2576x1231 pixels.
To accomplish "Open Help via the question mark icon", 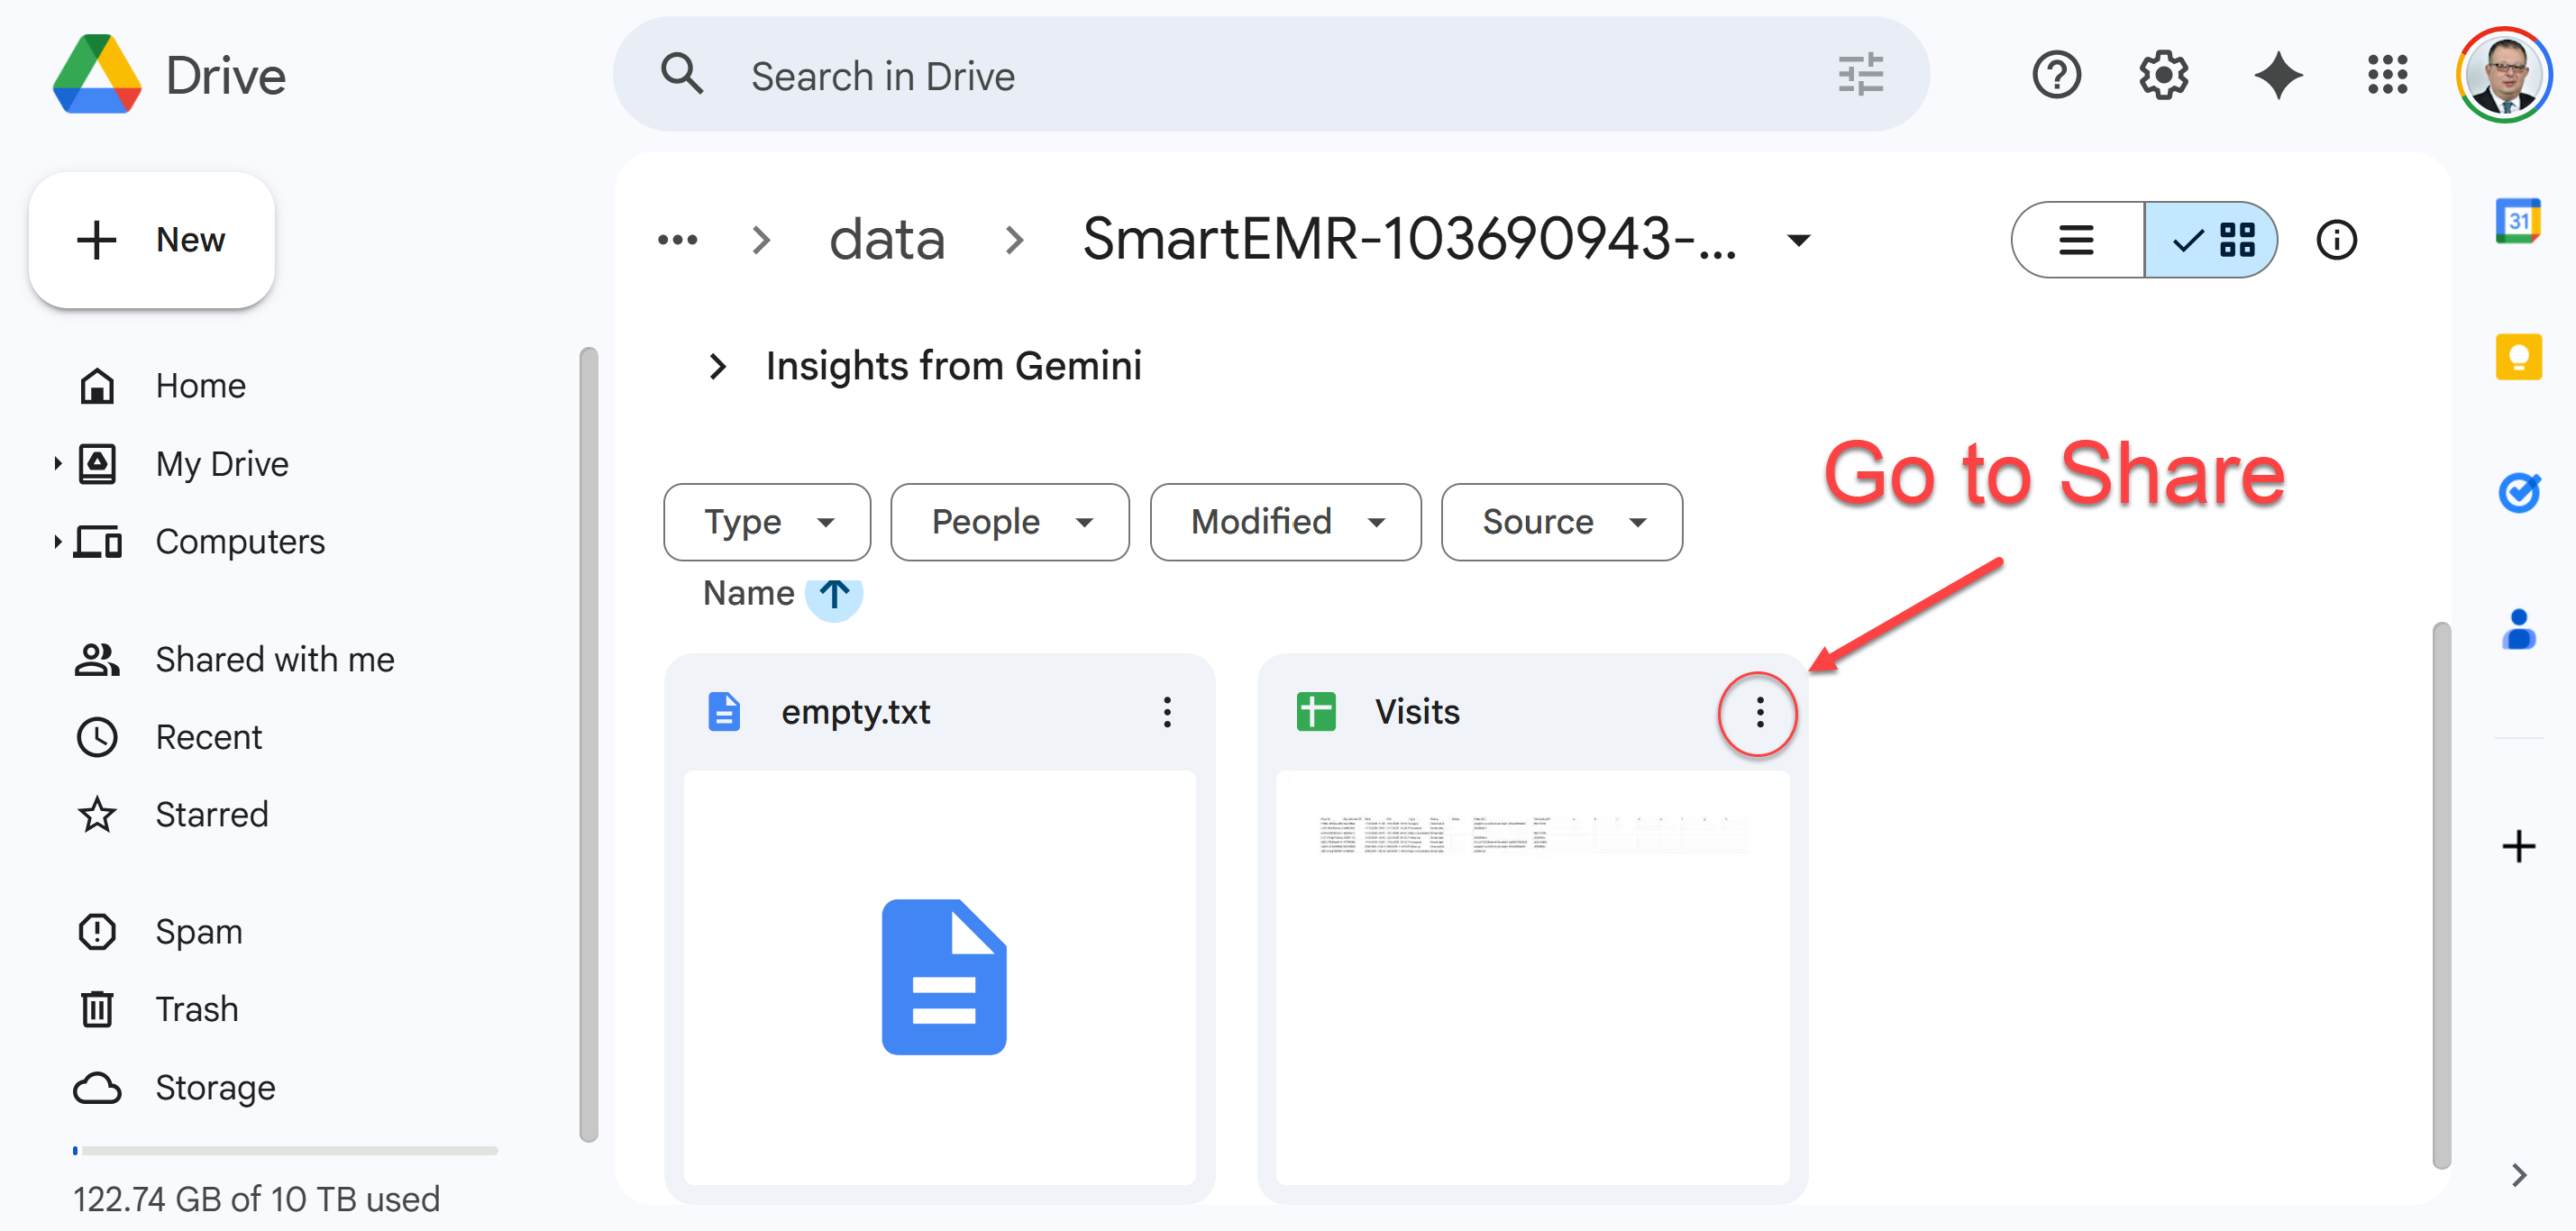I will 2055,75.
